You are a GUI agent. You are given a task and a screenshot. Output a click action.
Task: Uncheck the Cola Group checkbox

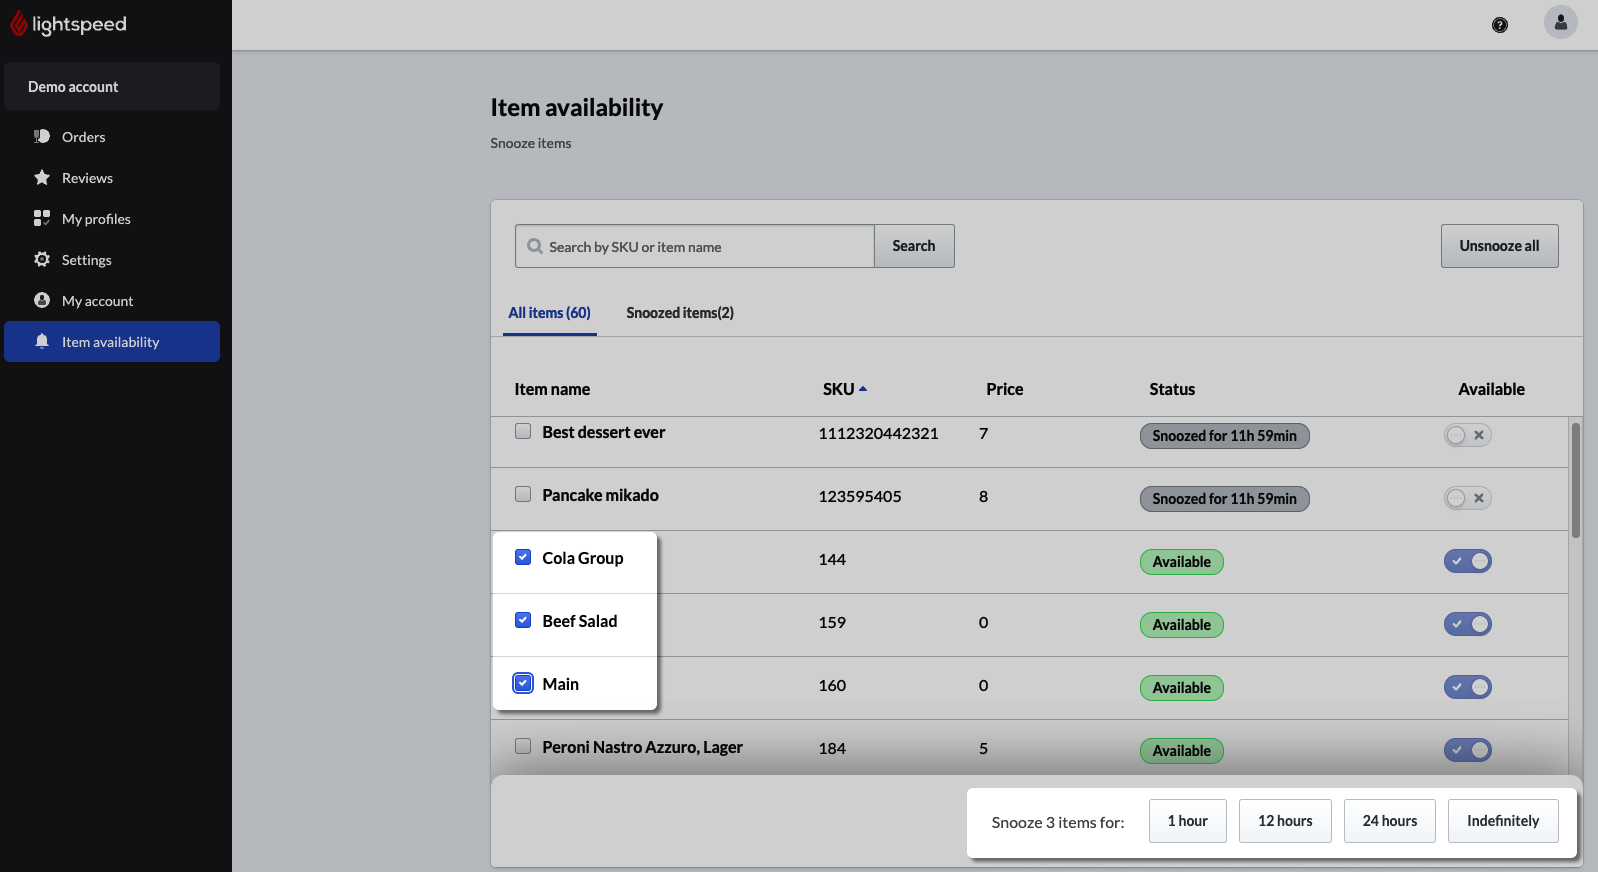[x=523, y=557]
